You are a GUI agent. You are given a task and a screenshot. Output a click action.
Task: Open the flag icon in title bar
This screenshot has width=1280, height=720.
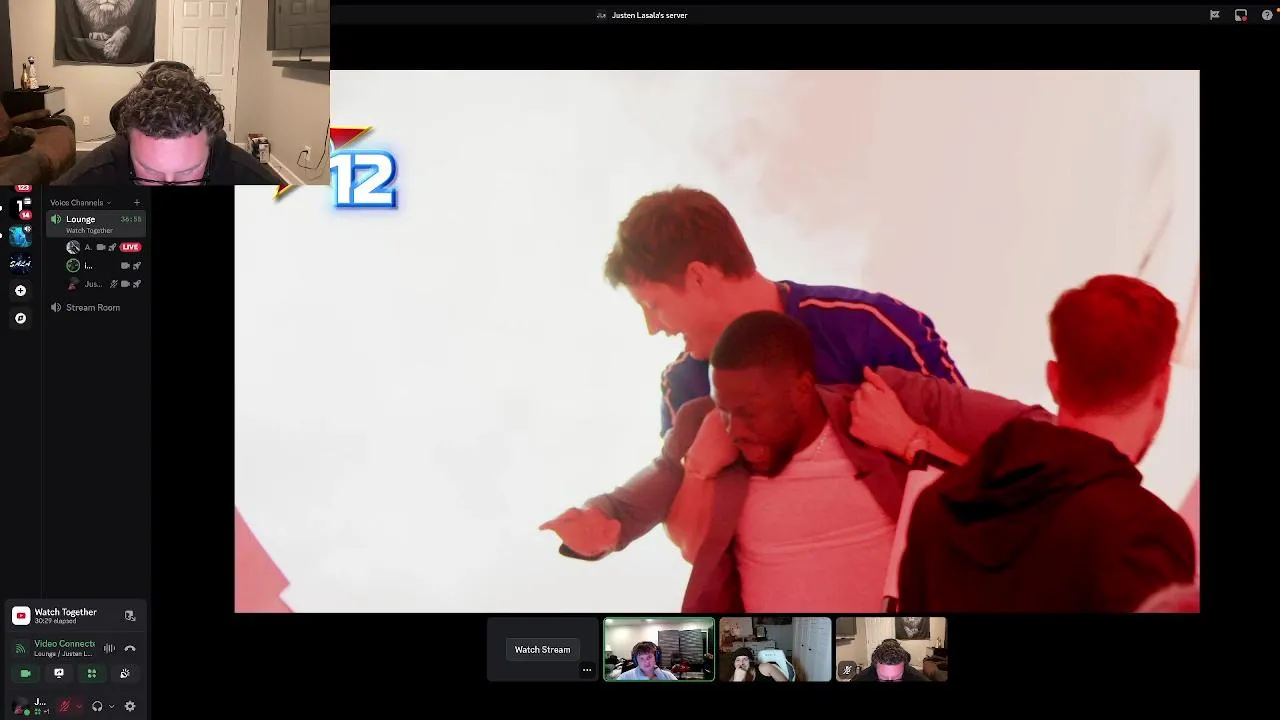(1215, 15)
